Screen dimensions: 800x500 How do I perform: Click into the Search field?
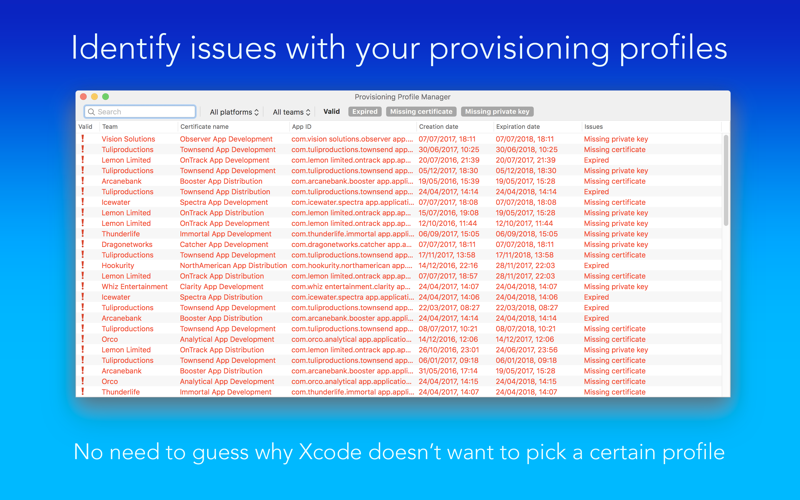pyautogui.click(x=140, y=112)
